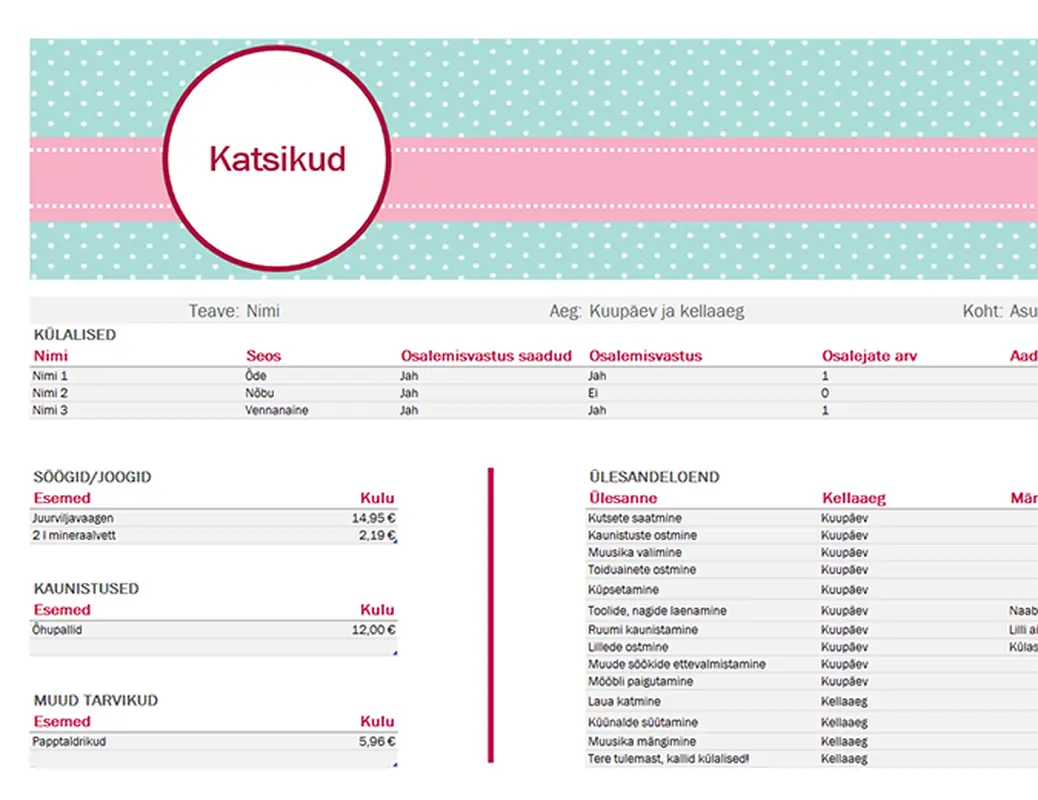
Task: Click the Muude söökide ettevalmistamine task
Action: (x=677, y=664)
